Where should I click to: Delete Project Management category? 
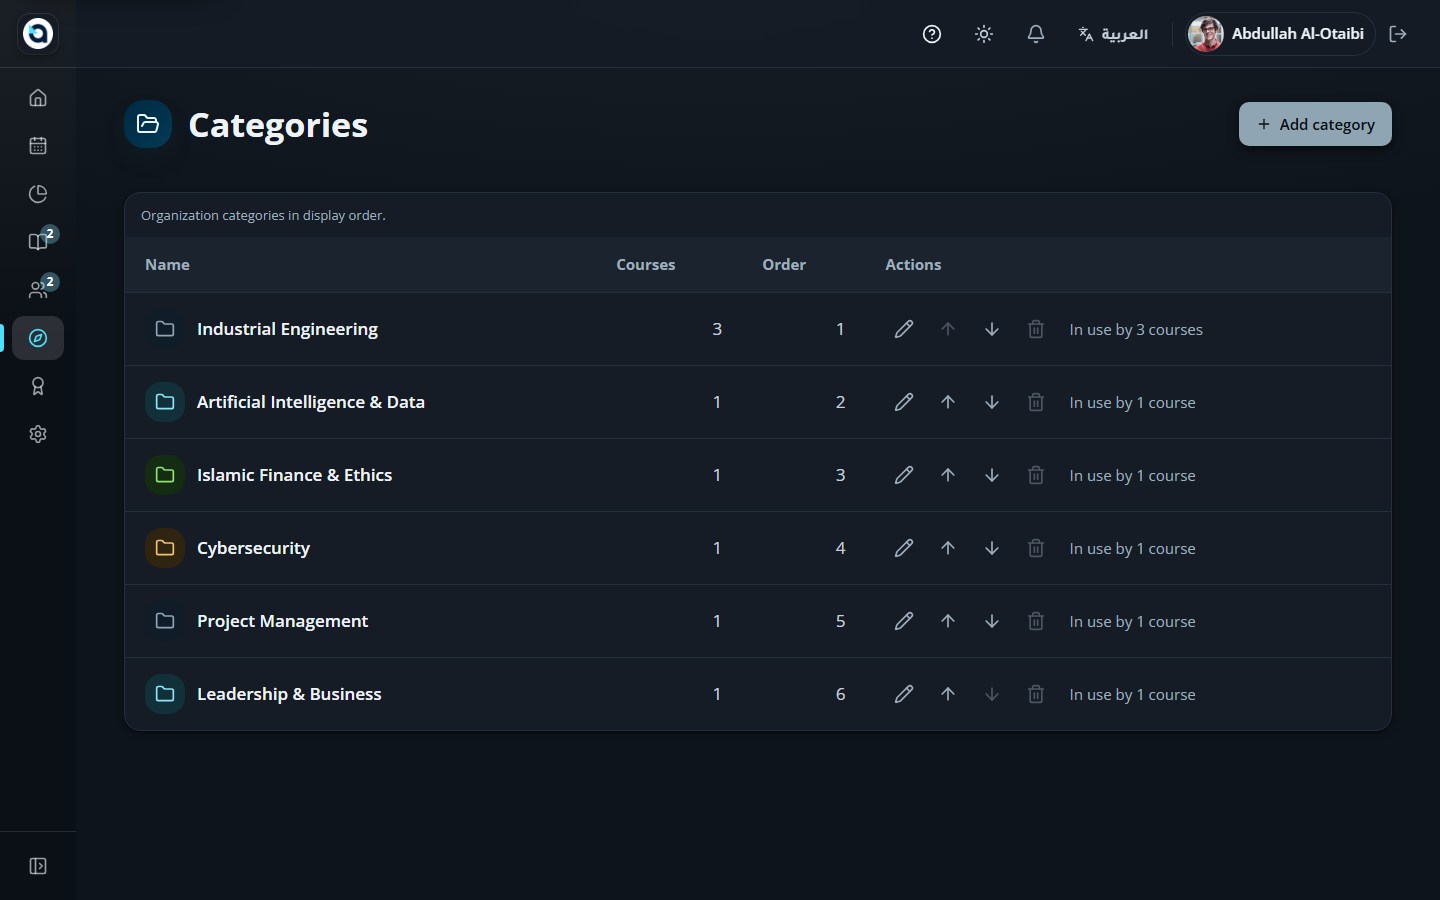click(x=1036, y=621)
